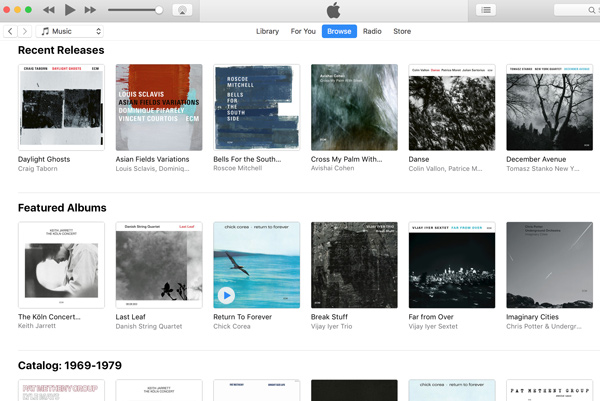600x401 pixels.
Task: Switch to the Radio tab
Action: (x=372, y=31)
